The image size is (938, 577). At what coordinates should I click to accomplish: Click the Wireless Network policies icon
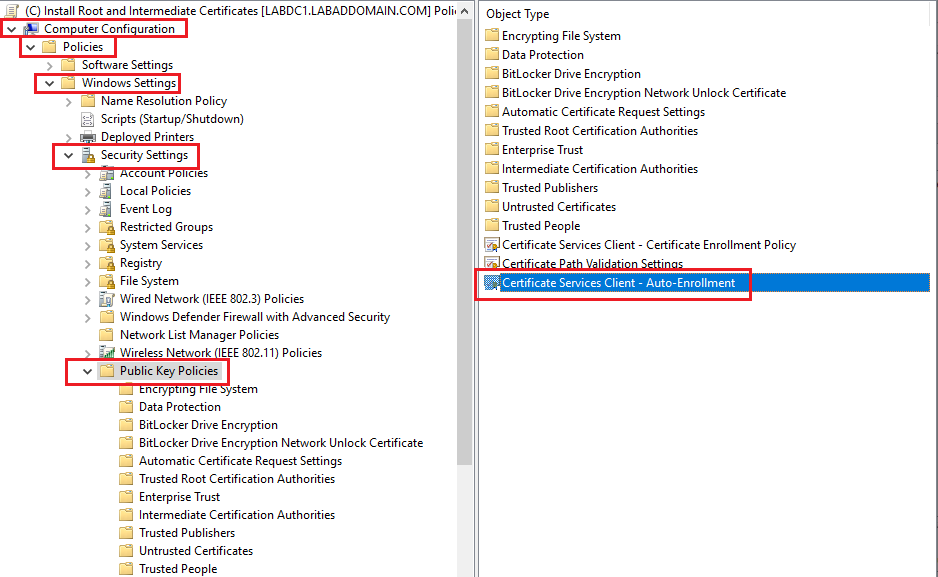[x=107, y=353]
